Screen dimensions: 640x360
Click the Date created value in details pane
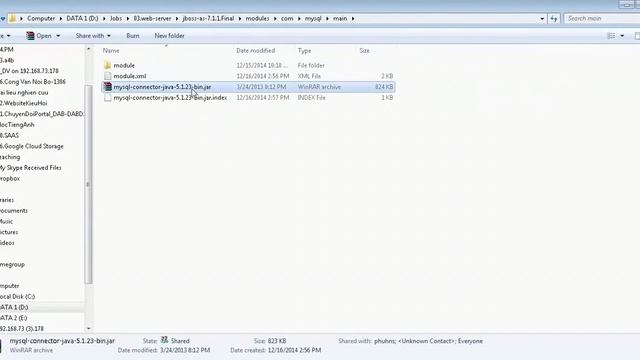pyautogui.click(x=294, y=350)
